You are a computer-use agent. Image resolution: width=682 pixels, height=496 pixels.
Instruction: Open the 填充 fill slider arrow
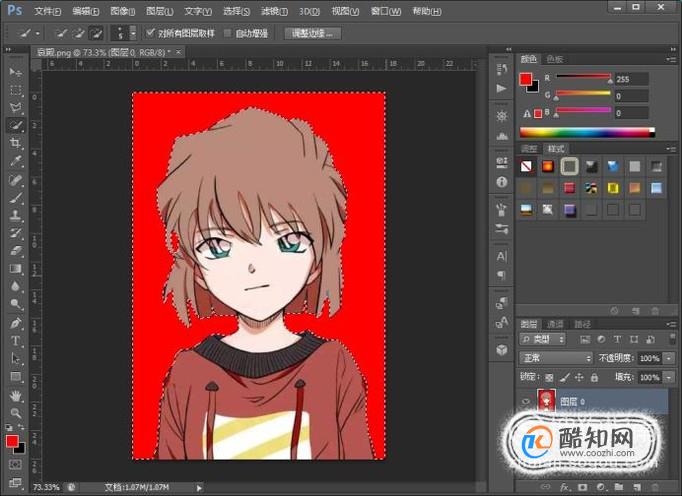669,377
